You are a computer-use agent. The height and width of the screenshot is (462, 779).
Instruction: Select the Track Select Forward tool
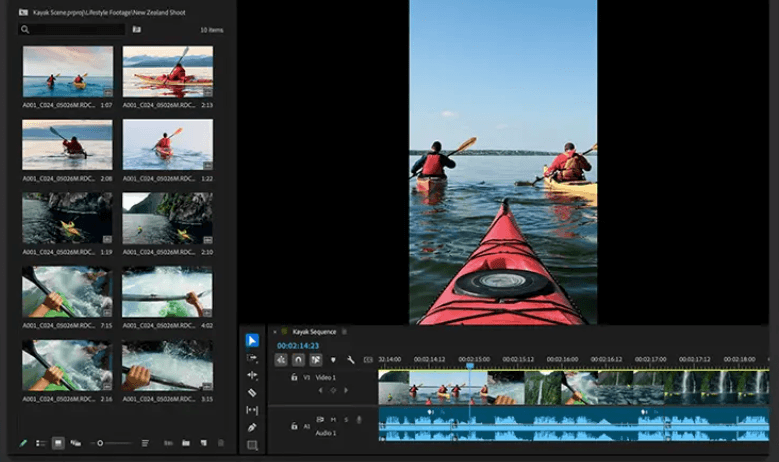(252, 358)
